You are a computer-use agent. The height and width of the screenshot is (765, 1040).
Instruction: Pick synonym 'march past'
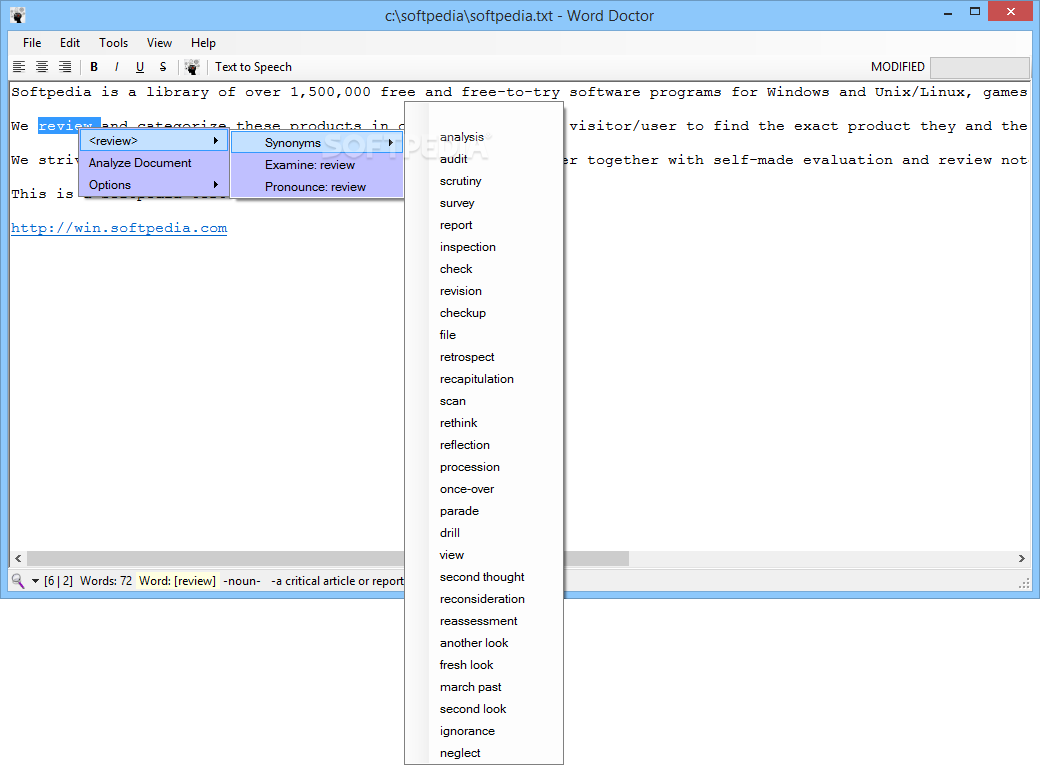(470, 687)
